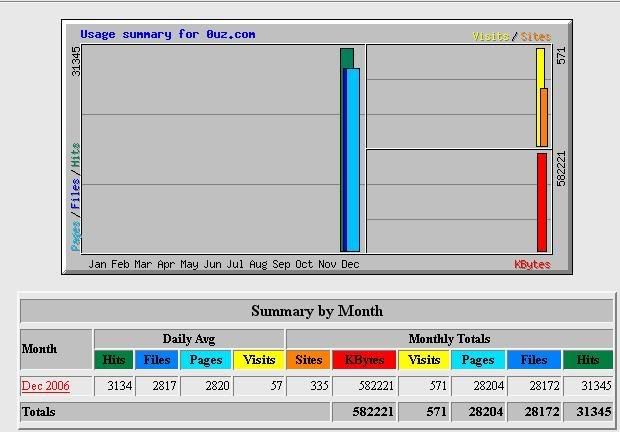The width and height of the screenshot is (620, 432).
Task: Click the red KBytes column header
Action: [363, 359]
